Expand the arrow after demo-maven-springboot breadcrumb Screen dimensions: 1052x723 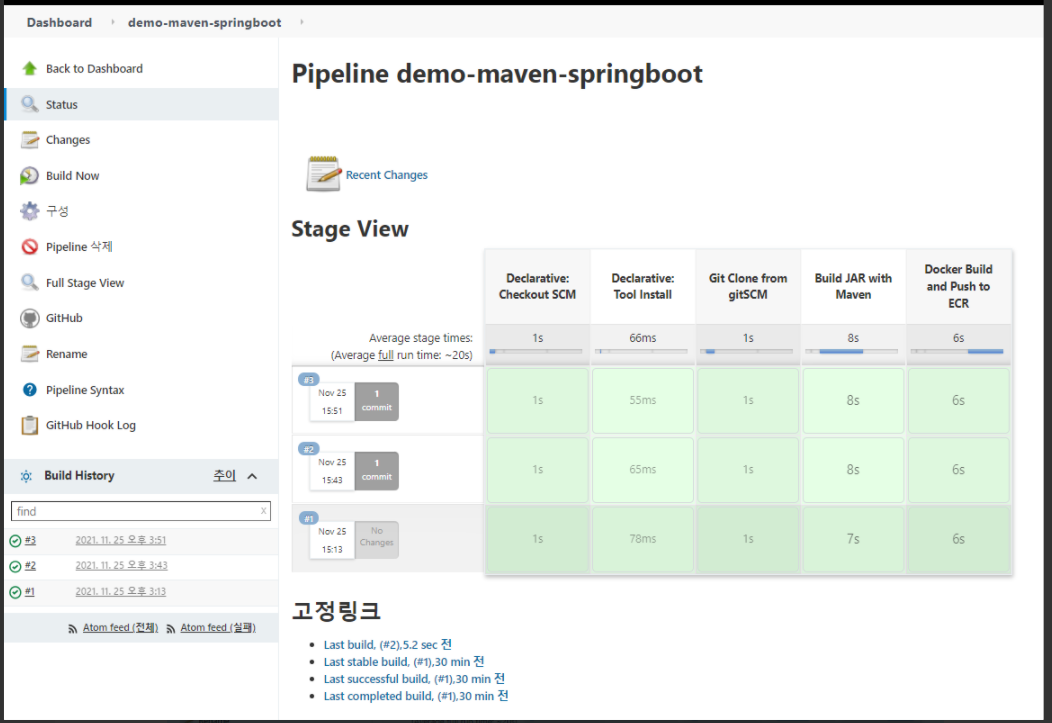coord(302,22)
